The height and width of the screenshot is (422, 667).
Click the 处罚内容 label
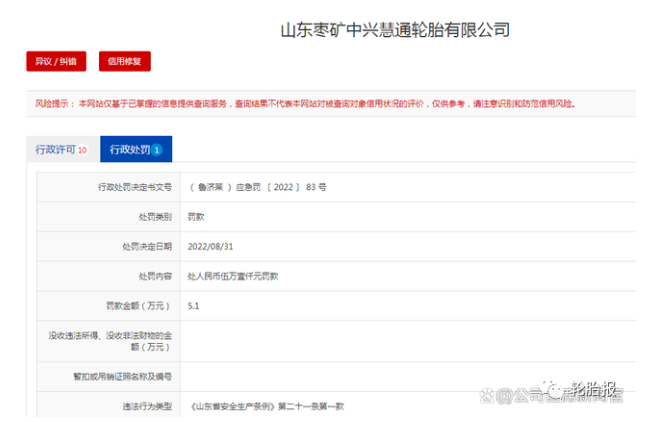(x=155, y=277)
